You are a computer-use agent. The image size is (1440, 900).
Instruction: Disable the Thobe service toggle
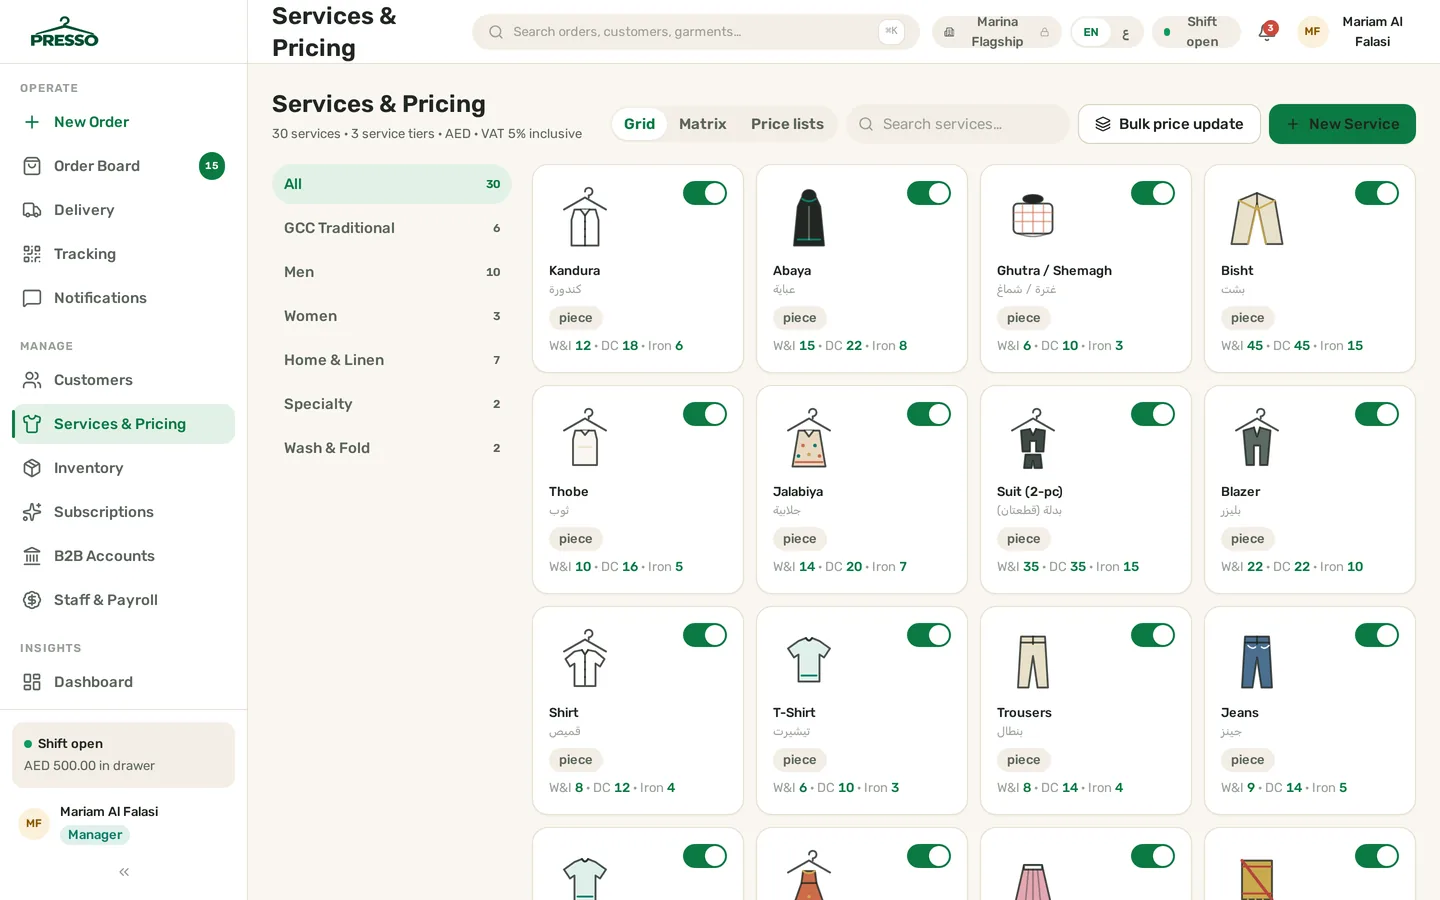click(x=705, y=414)
